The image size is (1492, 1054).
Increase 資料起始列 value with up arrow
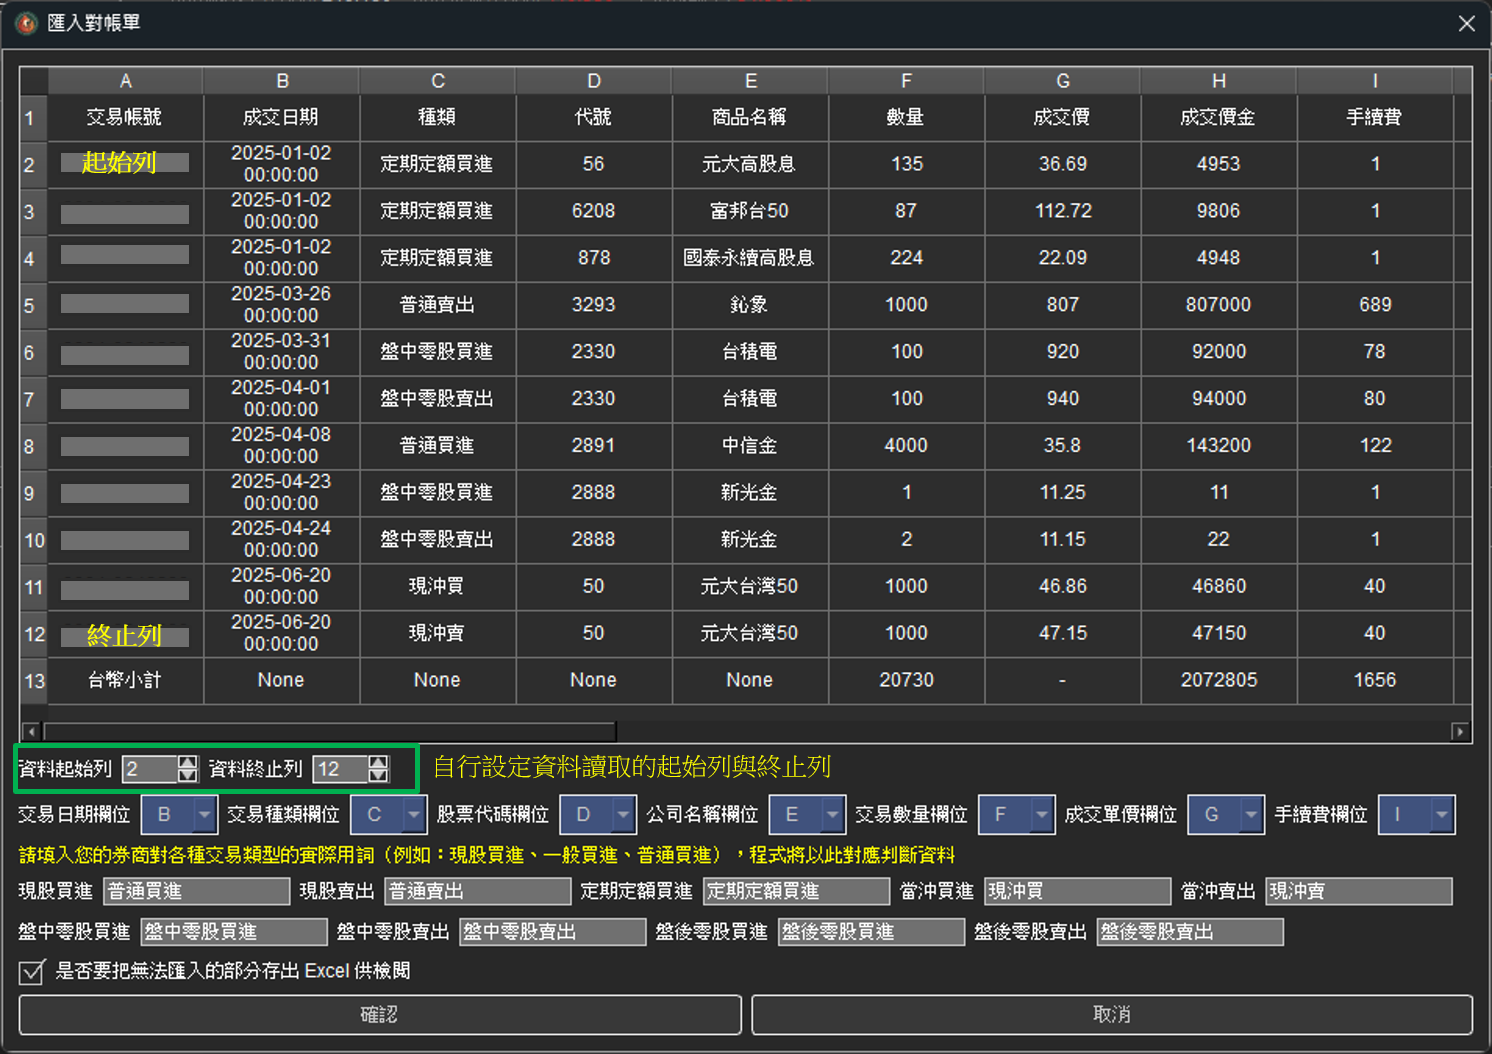187,762
